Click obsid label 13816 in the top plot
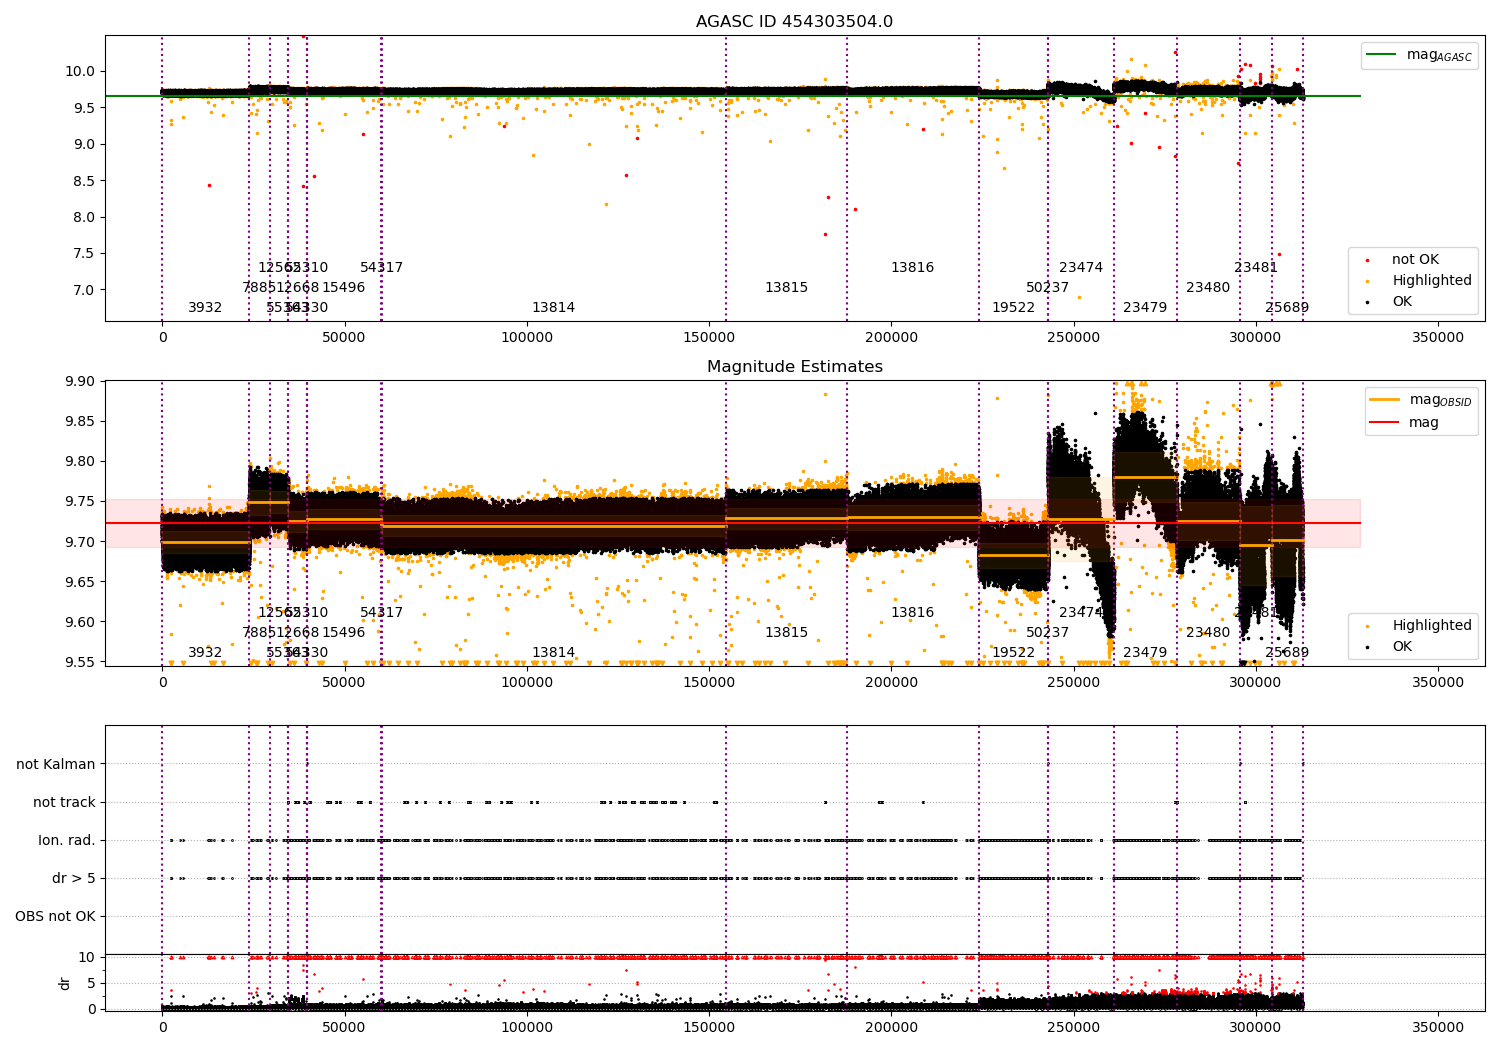 click(x=912, y=268)
